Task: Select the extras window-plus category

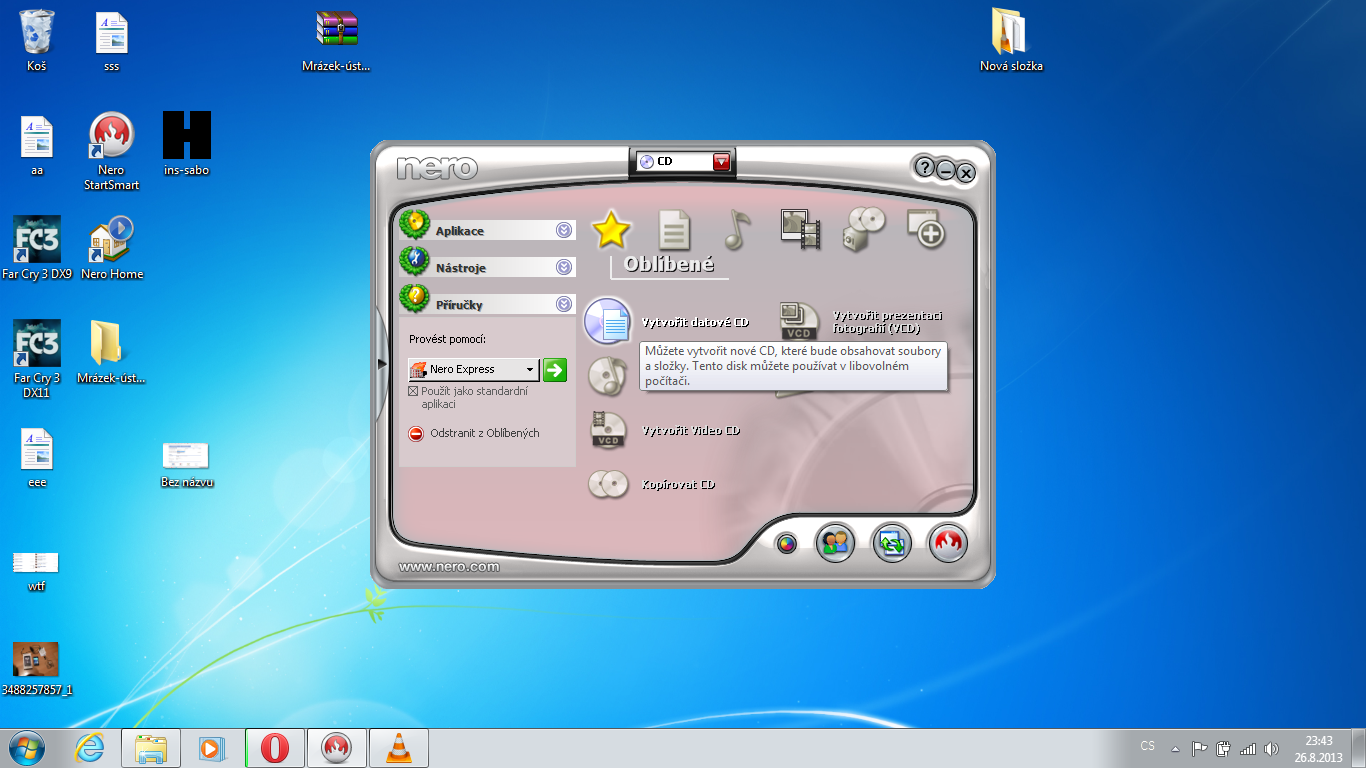Action: (926, 229)
